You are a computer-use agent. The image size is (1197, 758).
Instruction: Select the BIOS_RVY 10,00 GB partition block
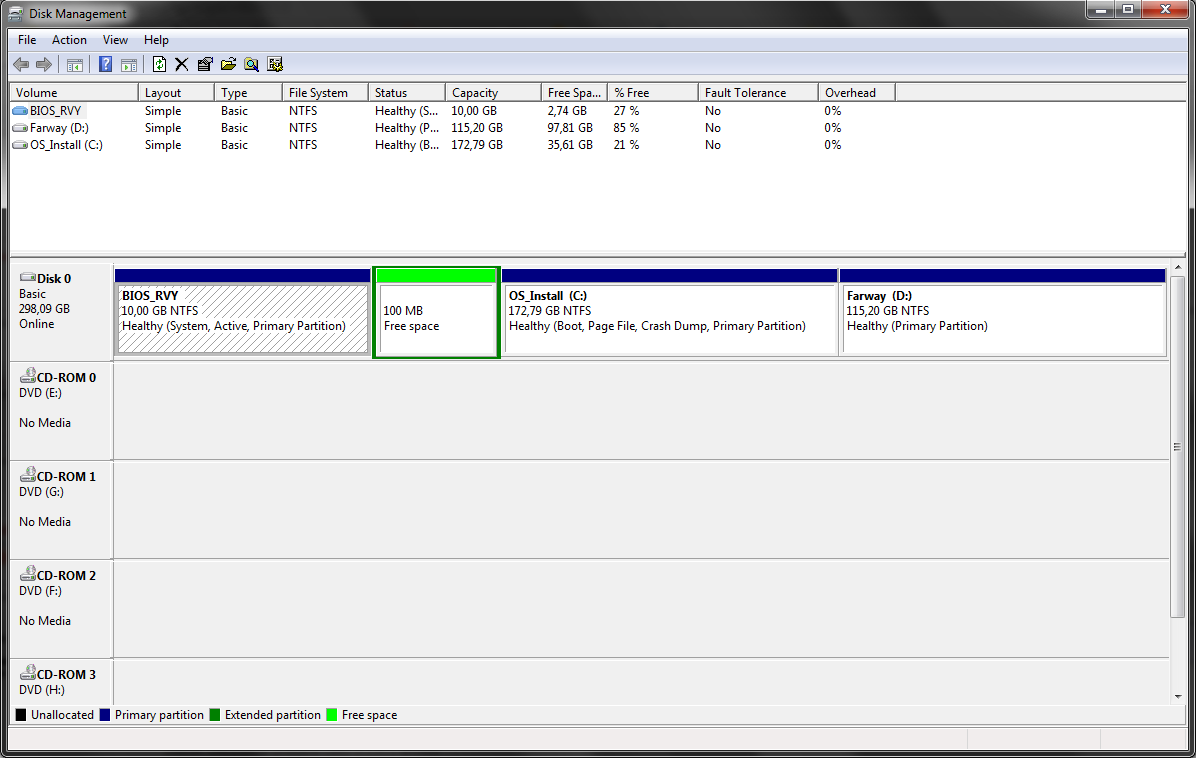(x=243, y=311)
